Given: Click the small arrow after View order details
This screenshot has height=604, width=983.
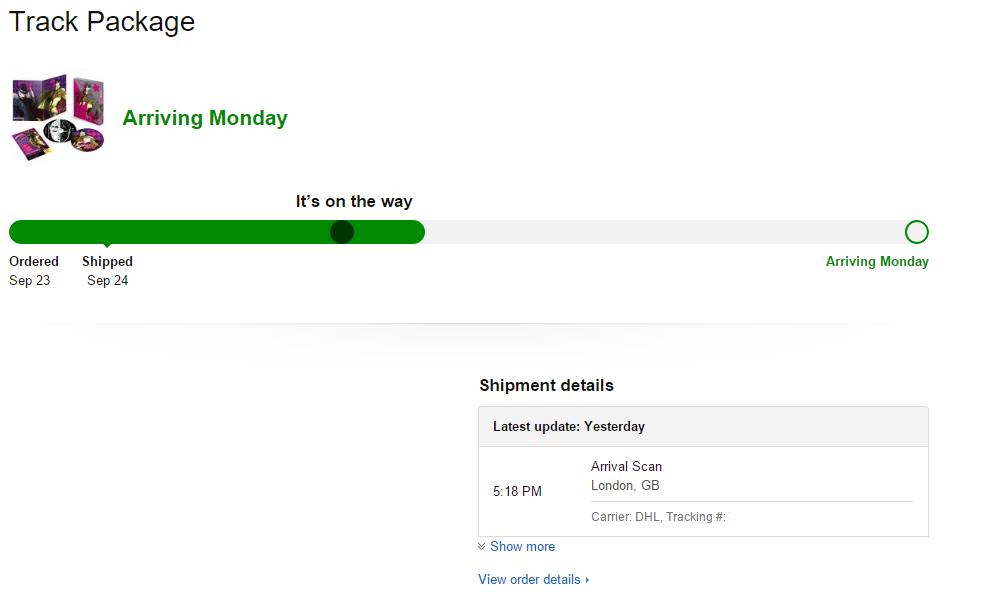Looking at the screenshot, I should pyautogui.click(x=587, y=580).
